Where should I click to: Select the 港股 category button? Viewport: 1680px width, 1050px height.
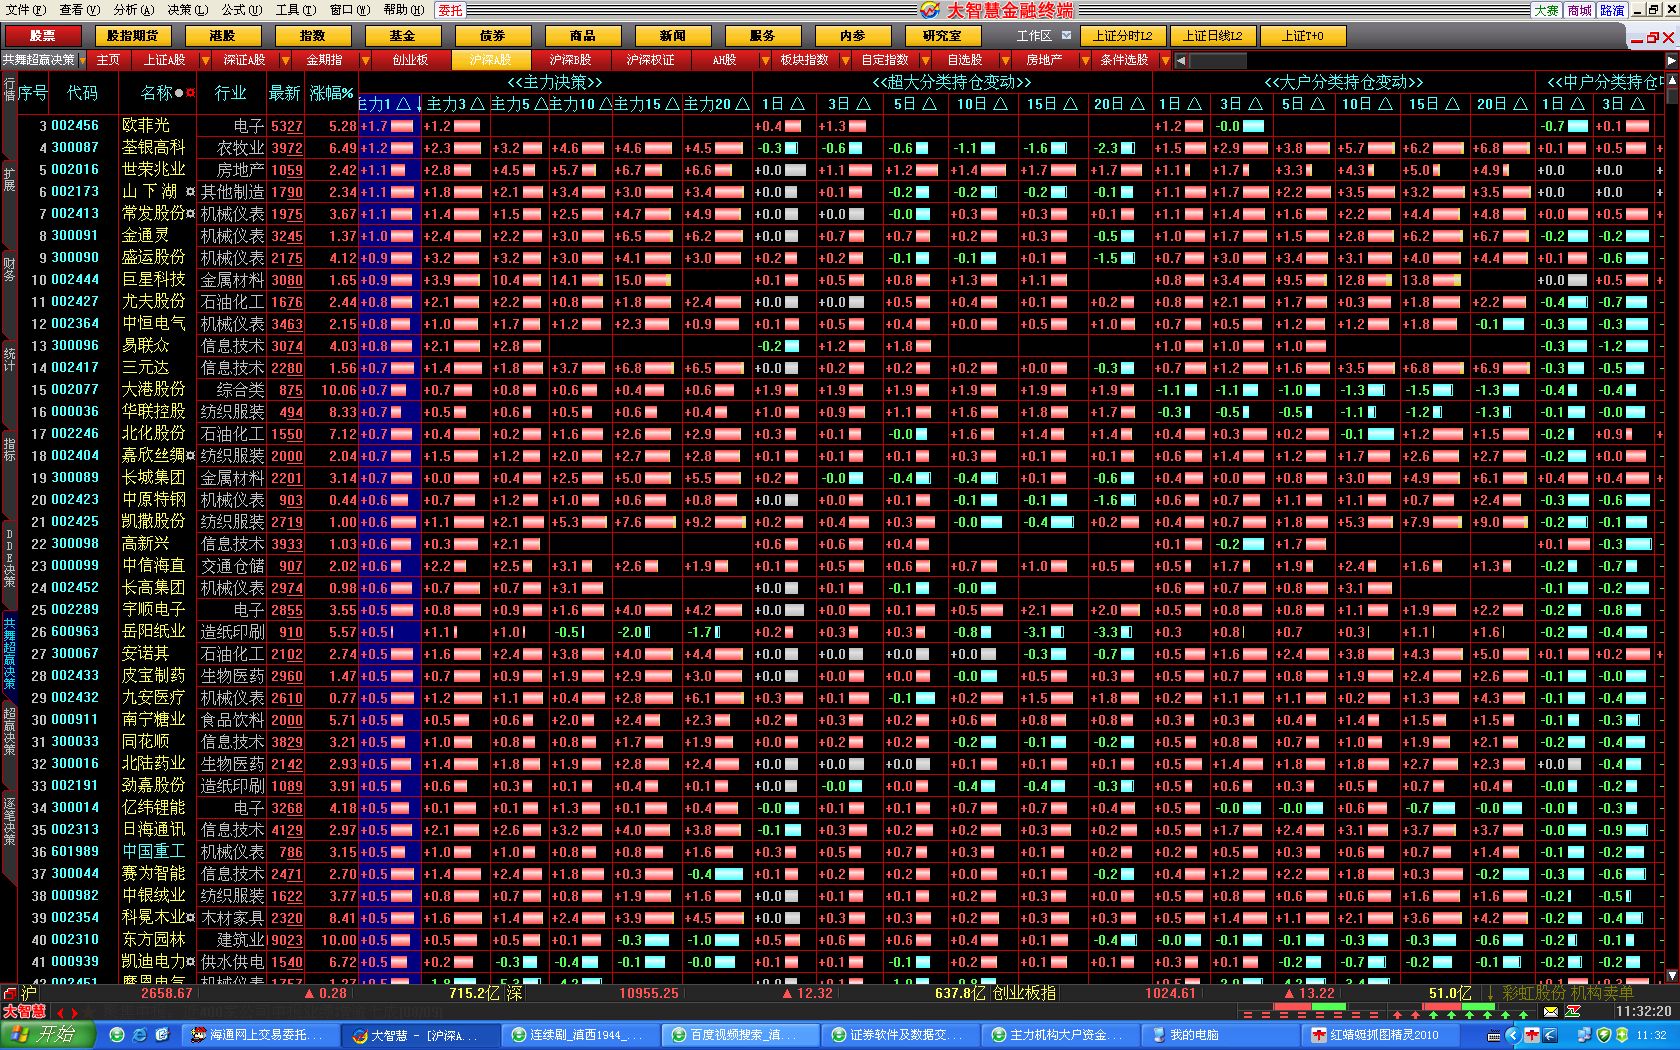coord(222,36)
